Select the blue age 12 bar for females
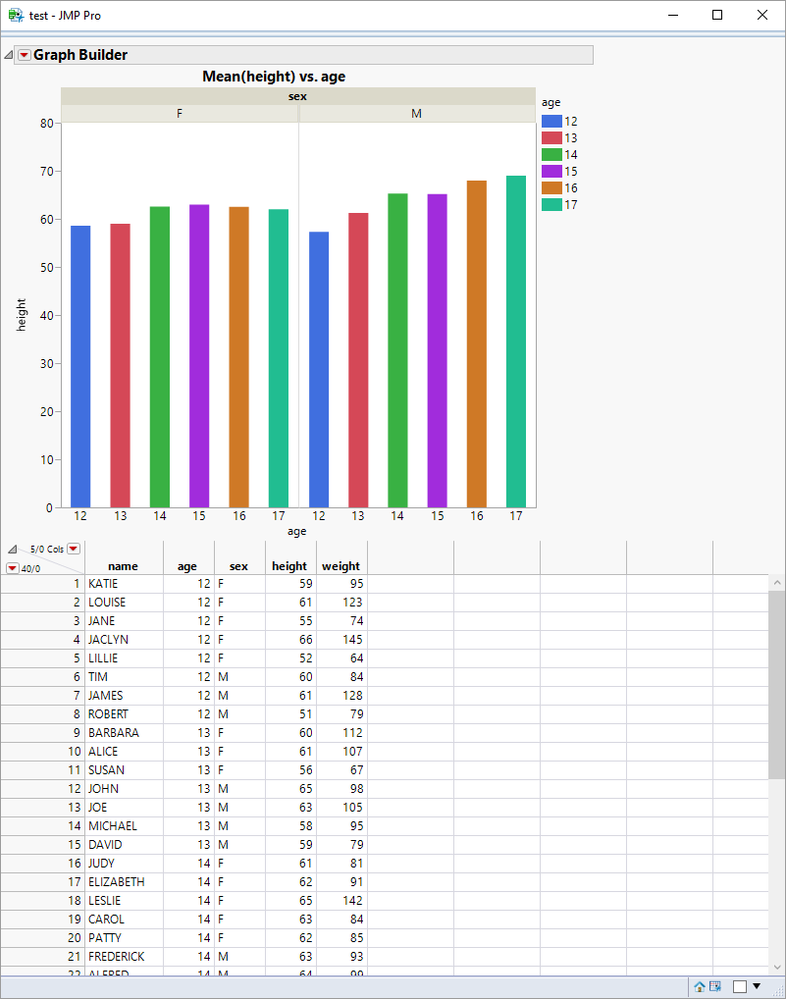The width and height of the screenshot is (786, 999). 80,367
